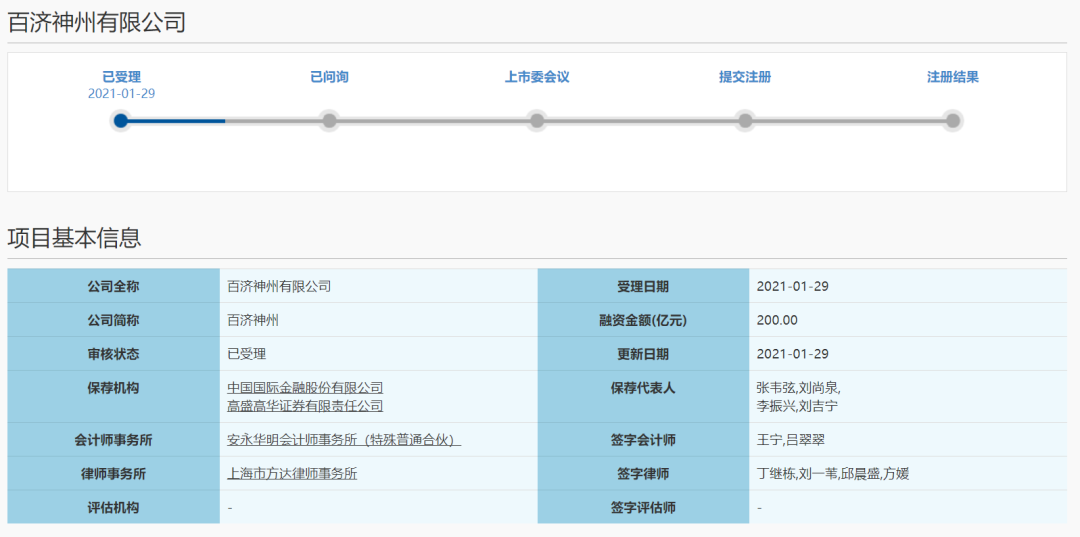This screenshot has height=537, width=1080.
Task: Click the 公司全称 value 百济神州有限公司
Action: 279,286
